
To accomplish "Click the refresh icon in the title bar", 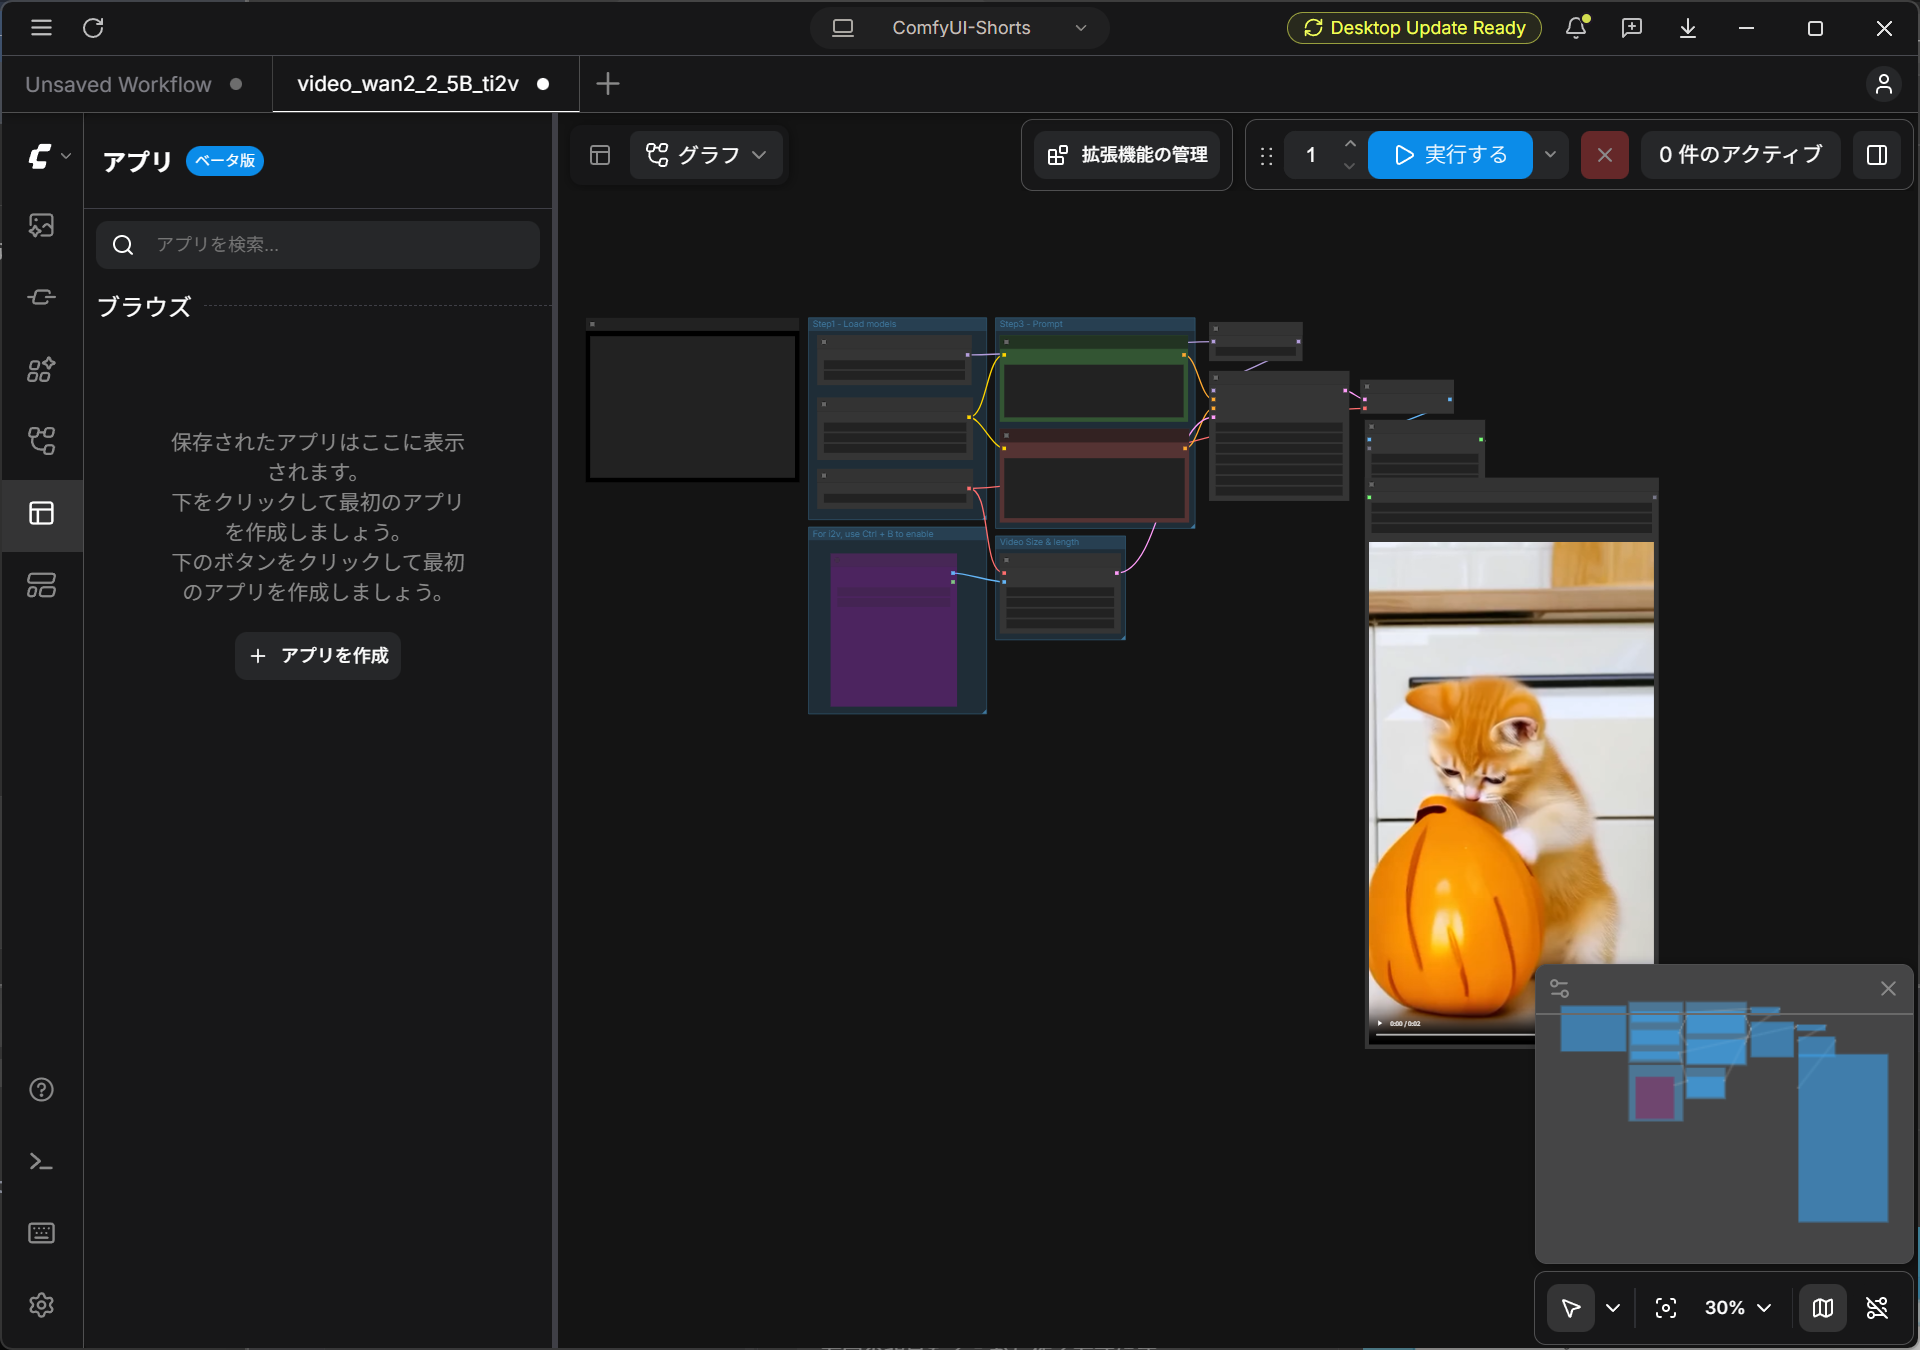I will coord(93,28).
